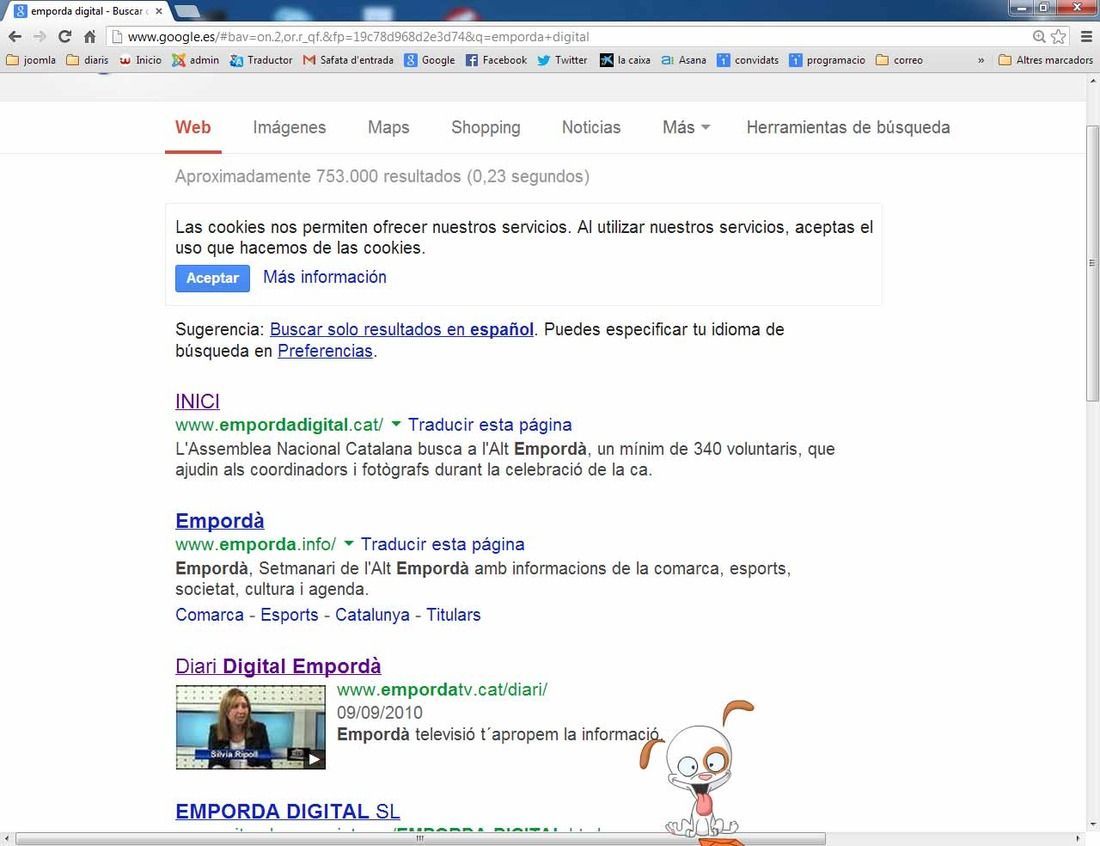Play the Silvia Ripoll video thumbnail
This screenshot has height=846, width=1100.
tap(250, 727)
